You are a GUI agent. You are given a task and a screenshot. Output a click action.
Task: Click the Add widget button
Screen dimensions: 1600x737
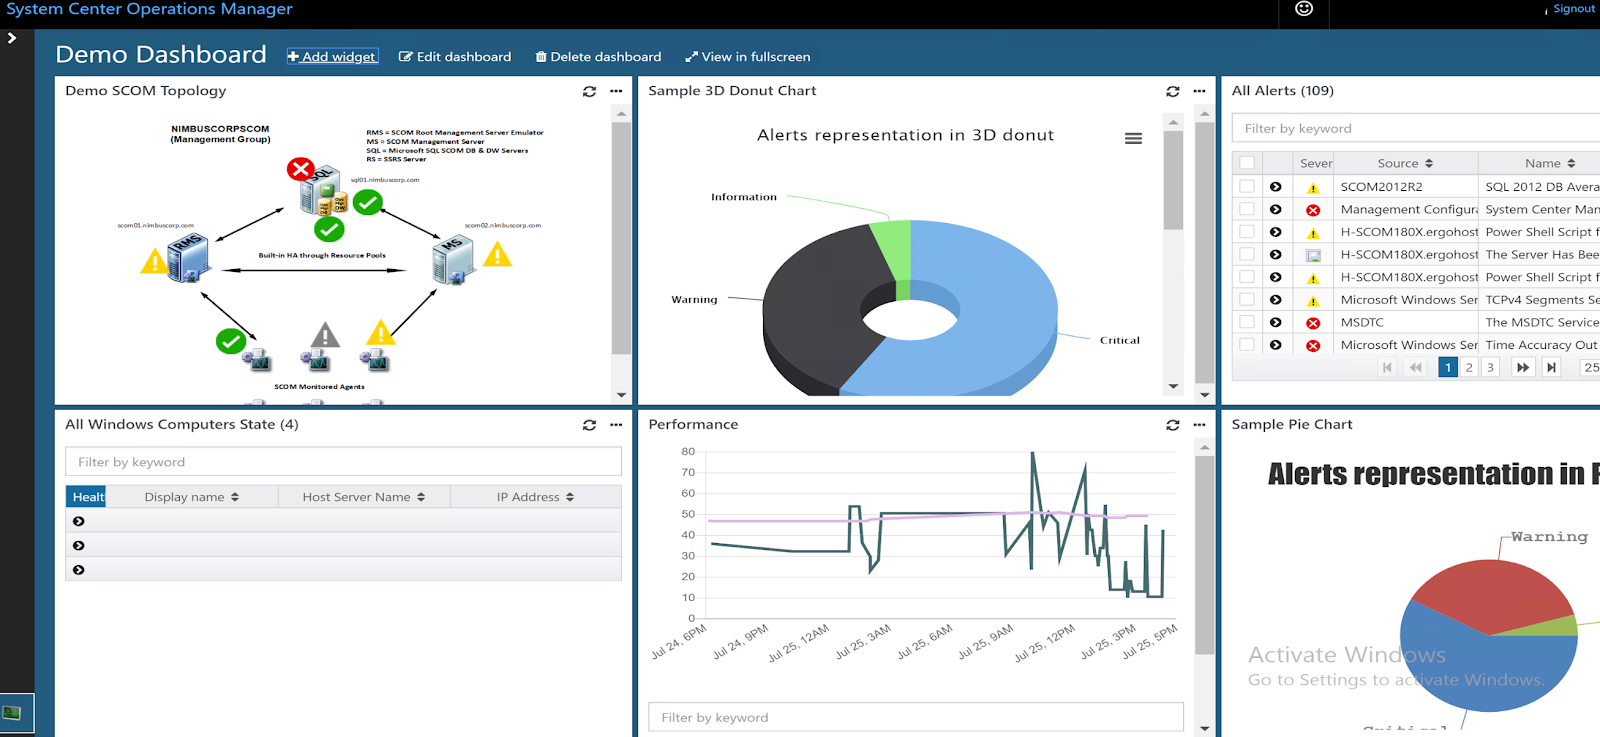coord(332,57)
